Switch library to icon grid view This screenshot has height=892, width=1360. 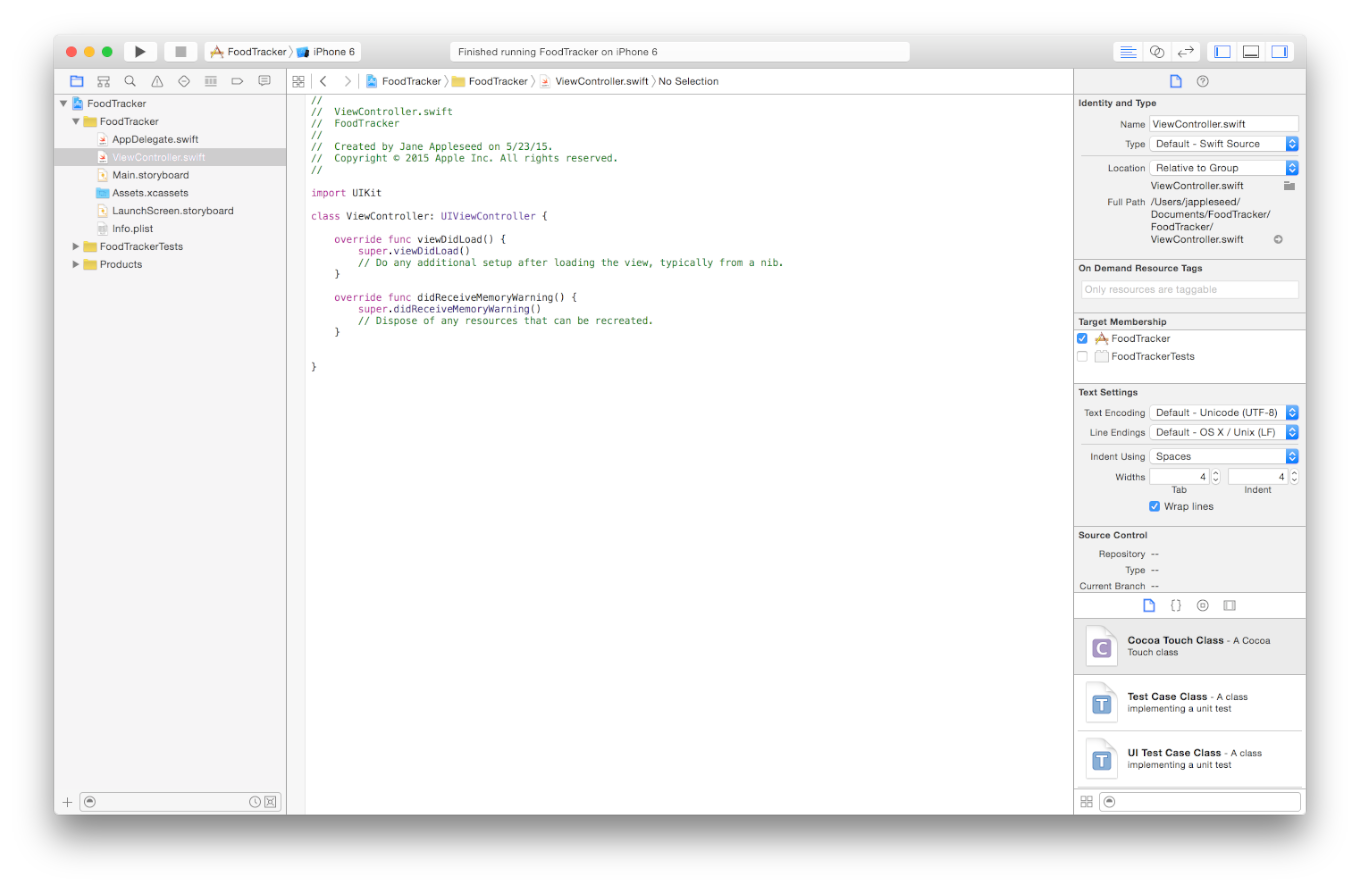(1087, 802)
